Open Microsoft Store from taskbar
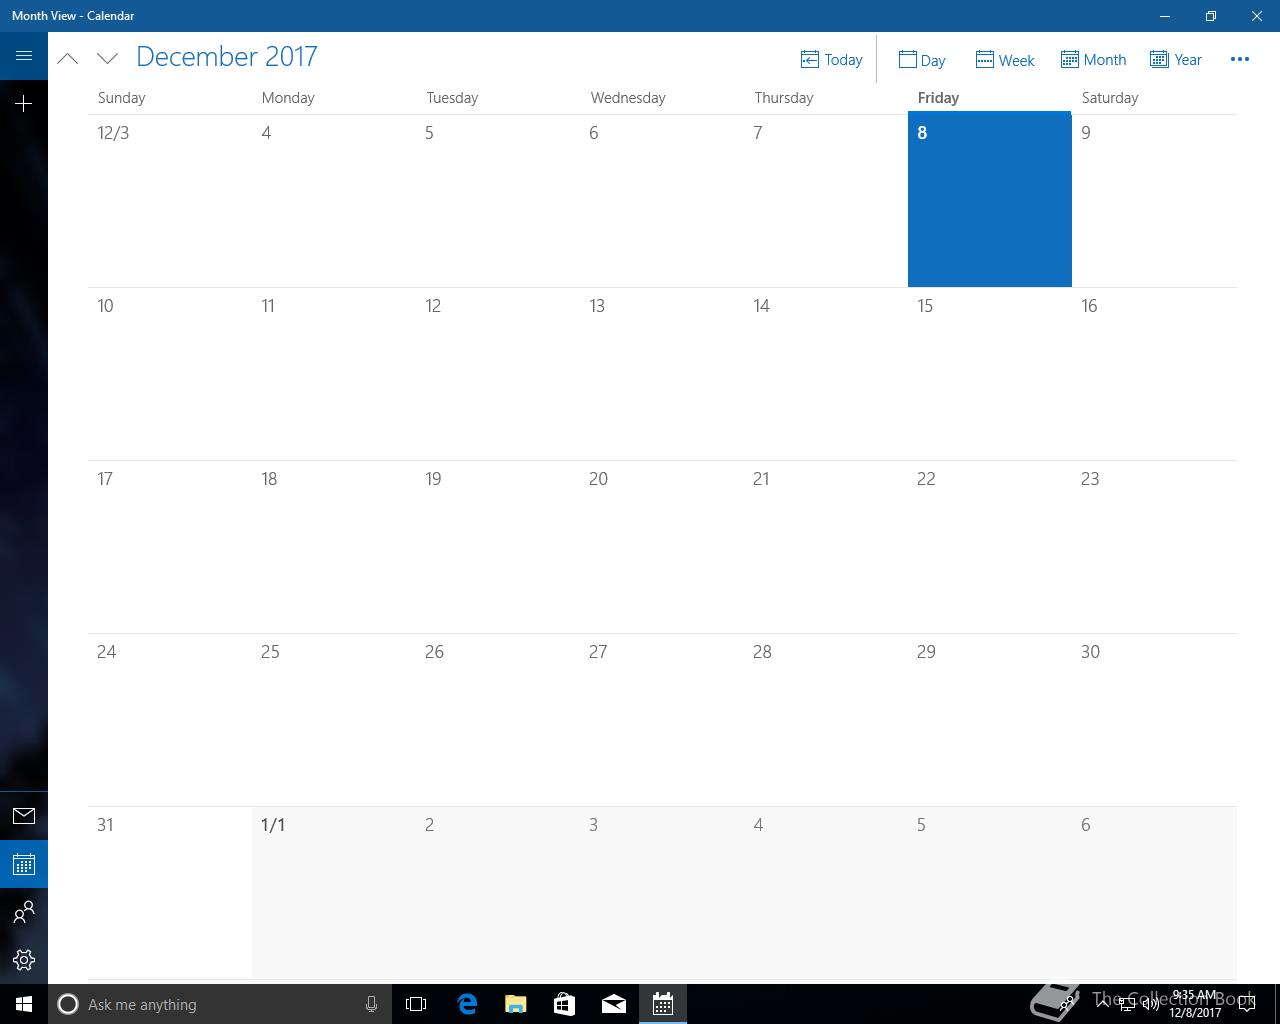The width and height of the screenshot is (1280, 1024). click(x=564, y=1004)
